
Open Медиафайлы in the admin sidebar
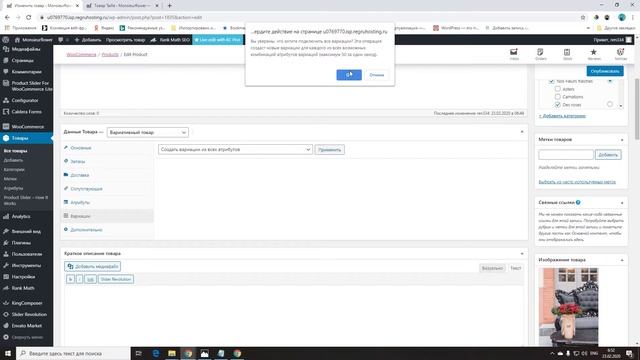(26, 49)
